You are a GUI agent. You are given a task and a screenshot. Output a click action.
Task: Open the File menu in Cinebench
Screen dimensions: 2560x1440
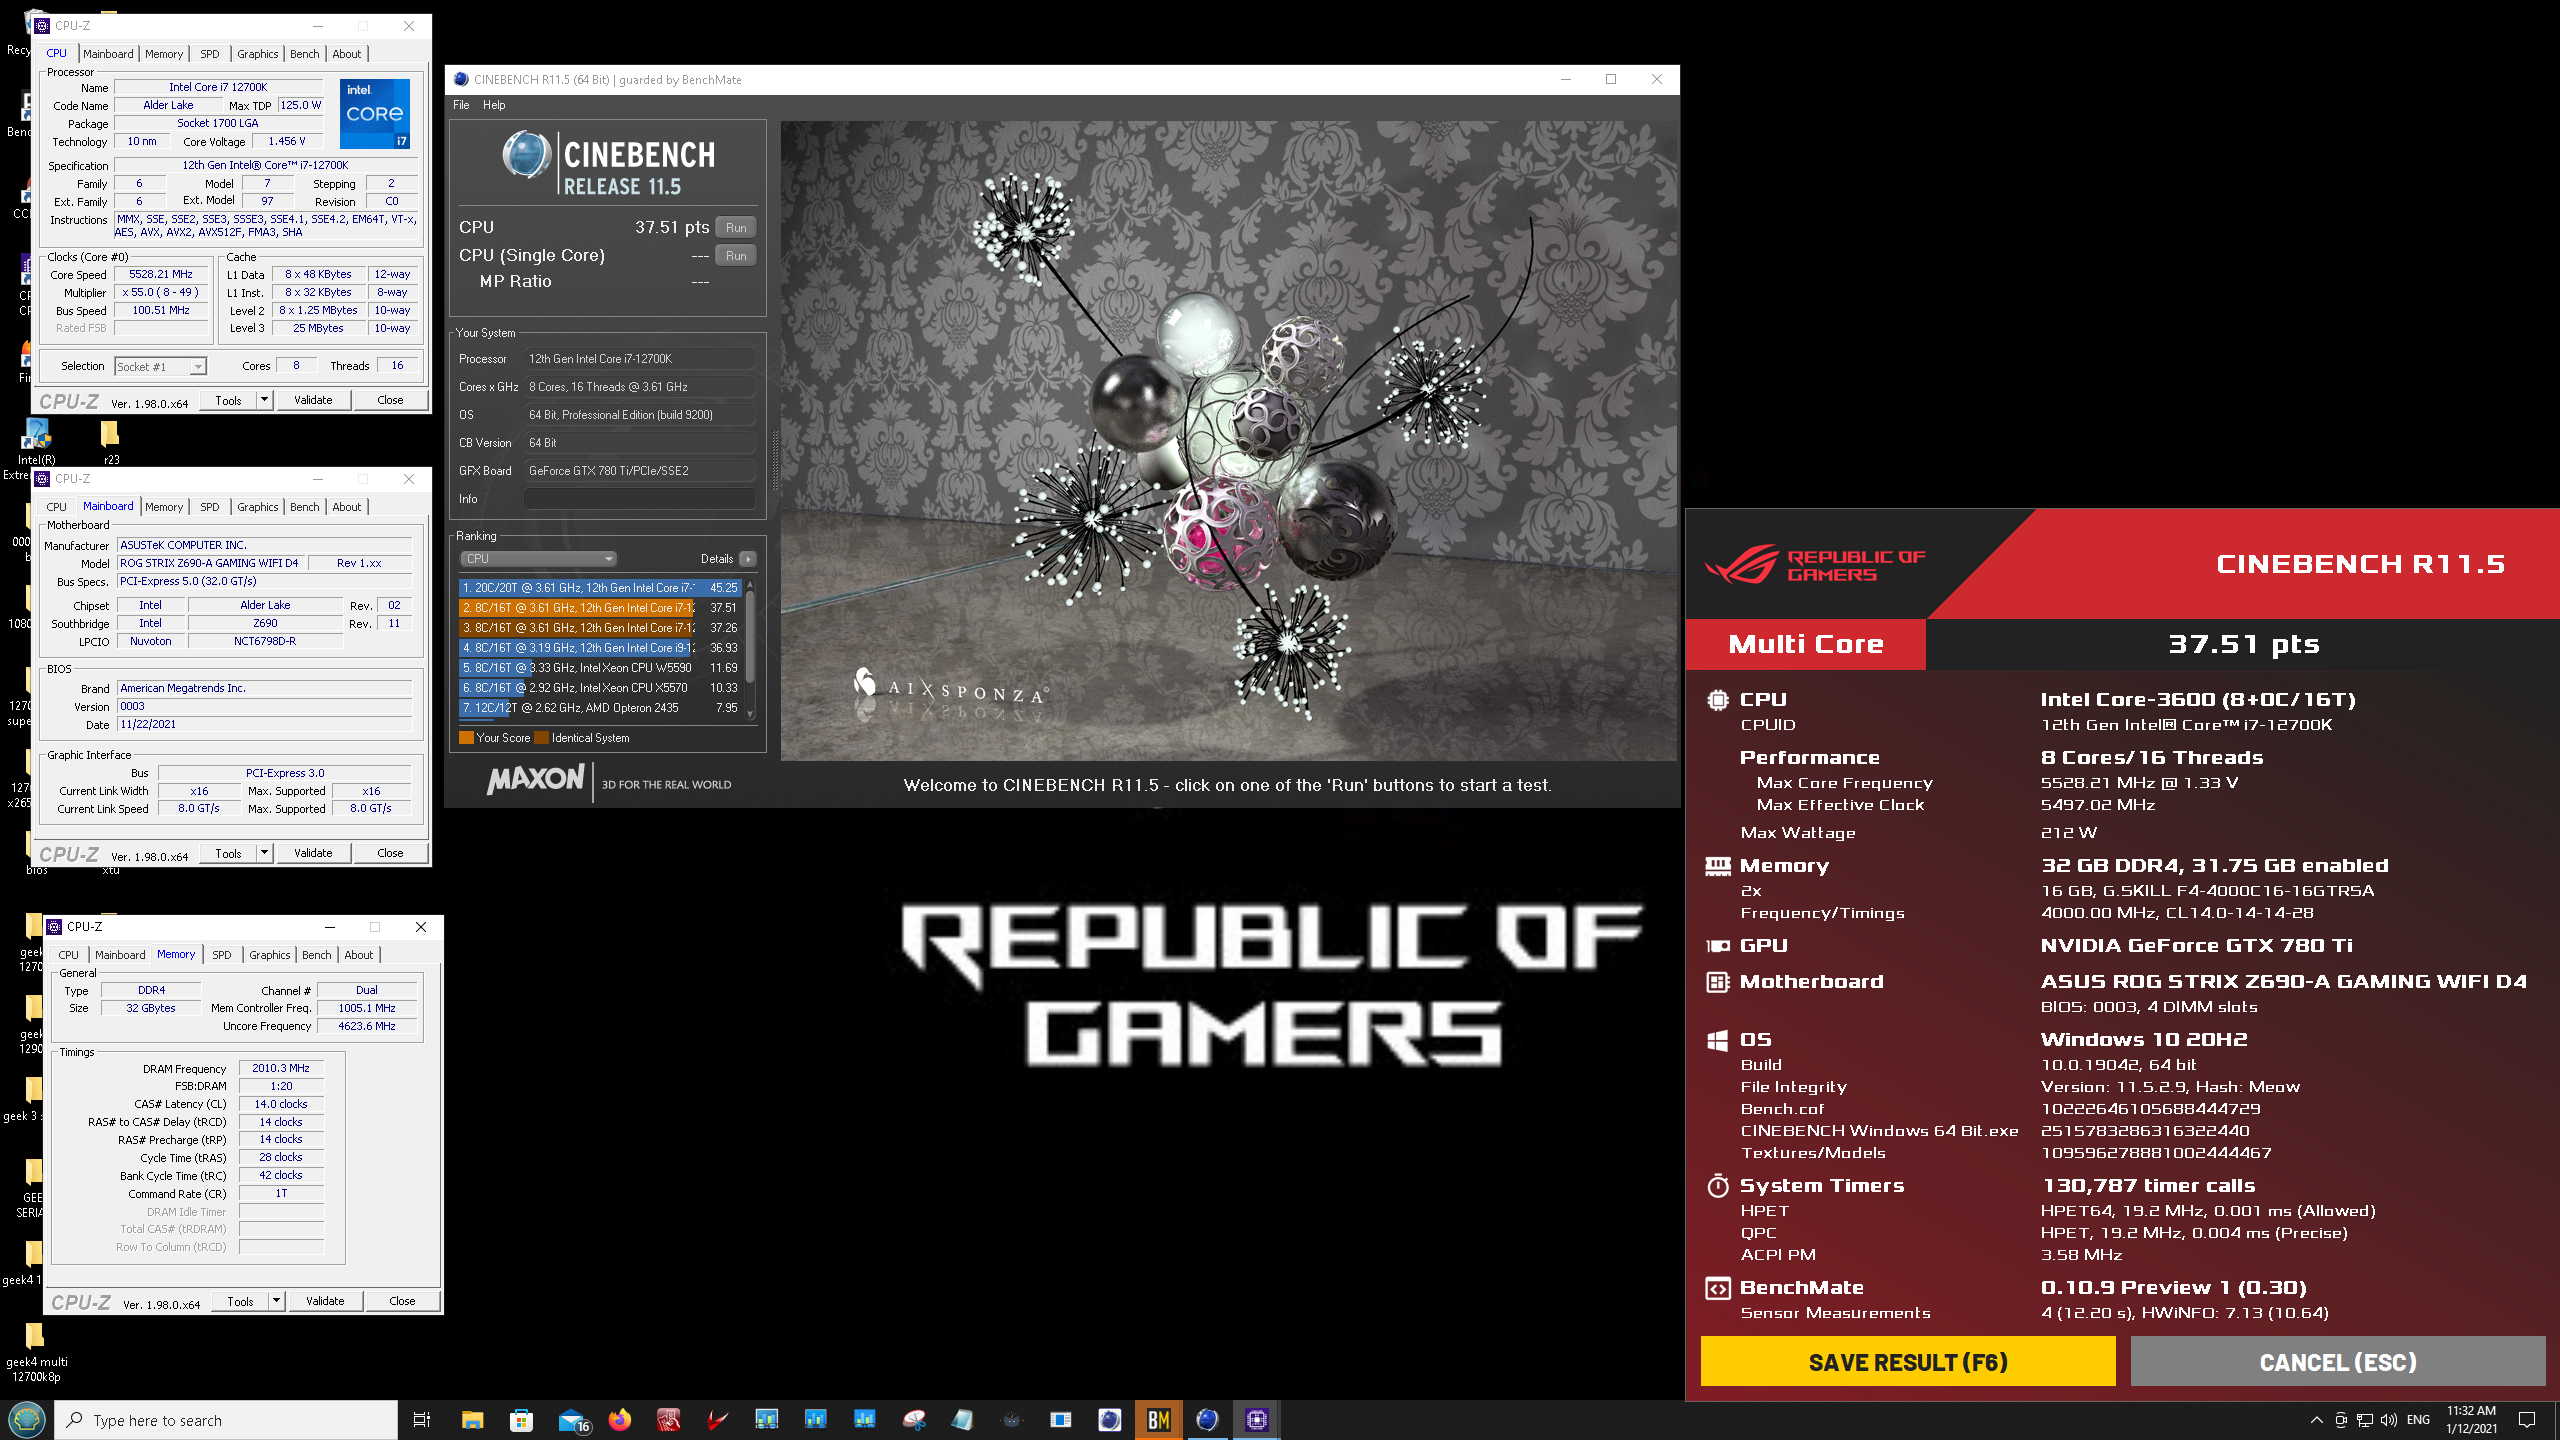pos(461,105)
